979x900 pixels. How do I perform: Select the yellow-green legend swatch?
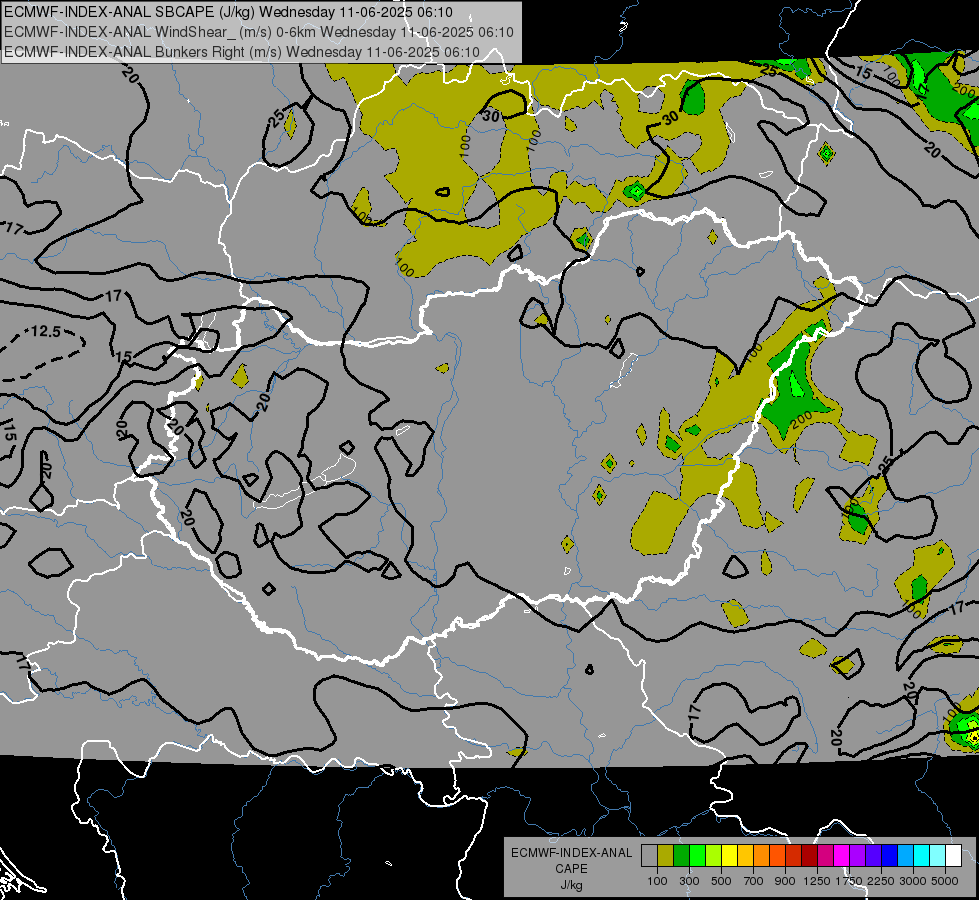[x=713, y=856]
